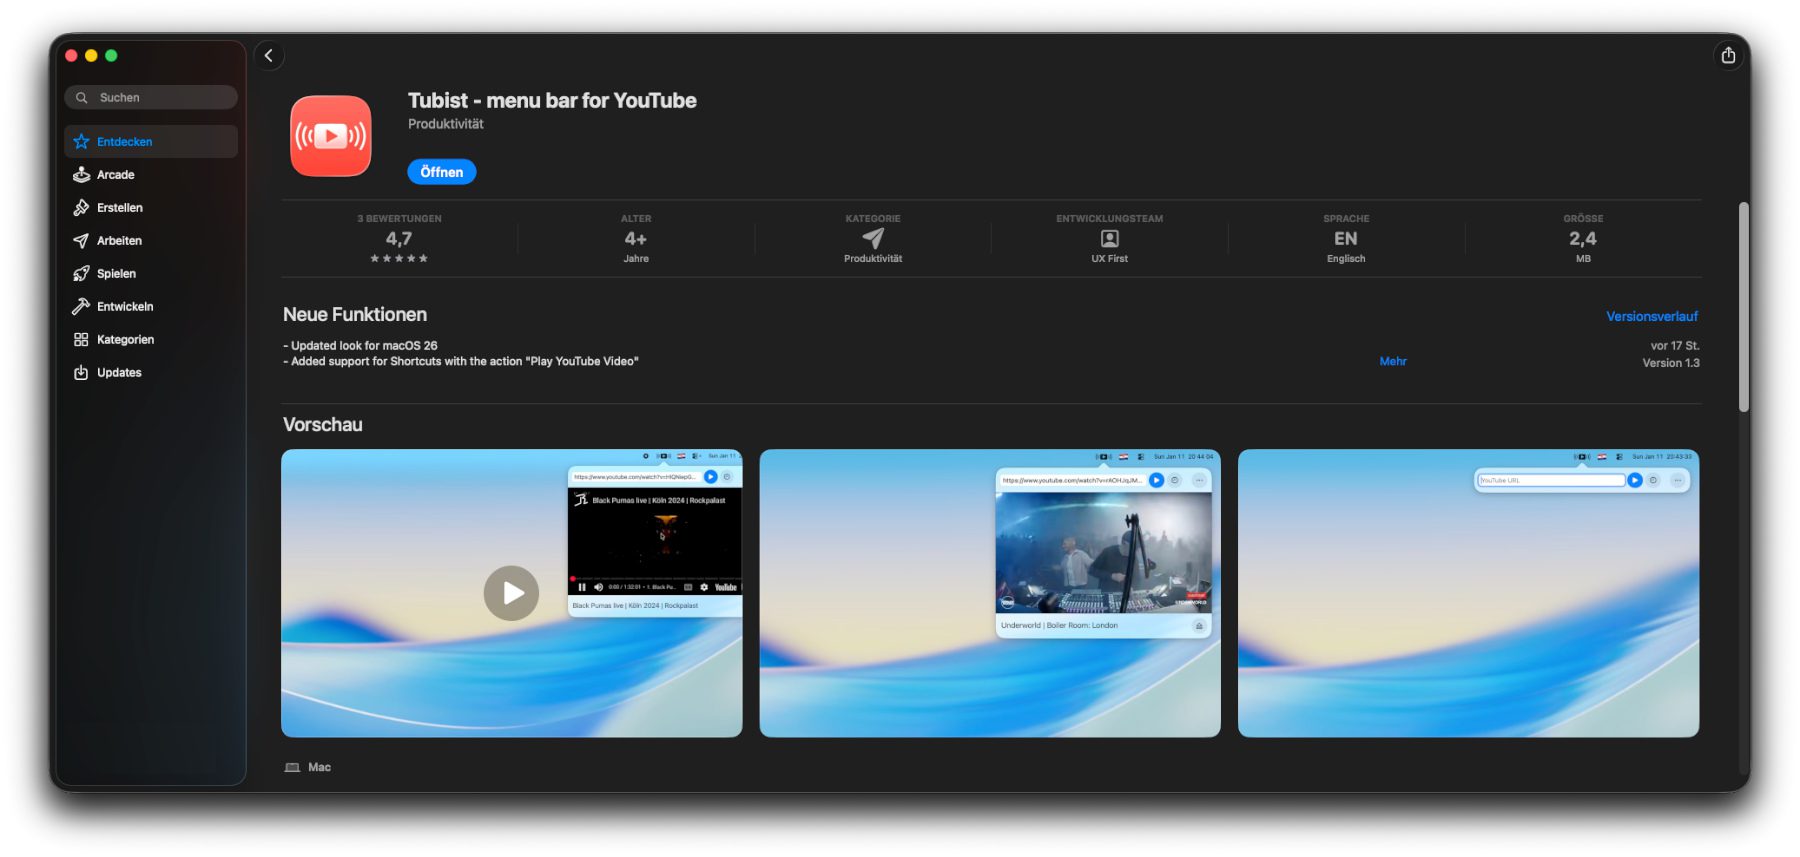Click the back chevron button

[x=269, y=56]
